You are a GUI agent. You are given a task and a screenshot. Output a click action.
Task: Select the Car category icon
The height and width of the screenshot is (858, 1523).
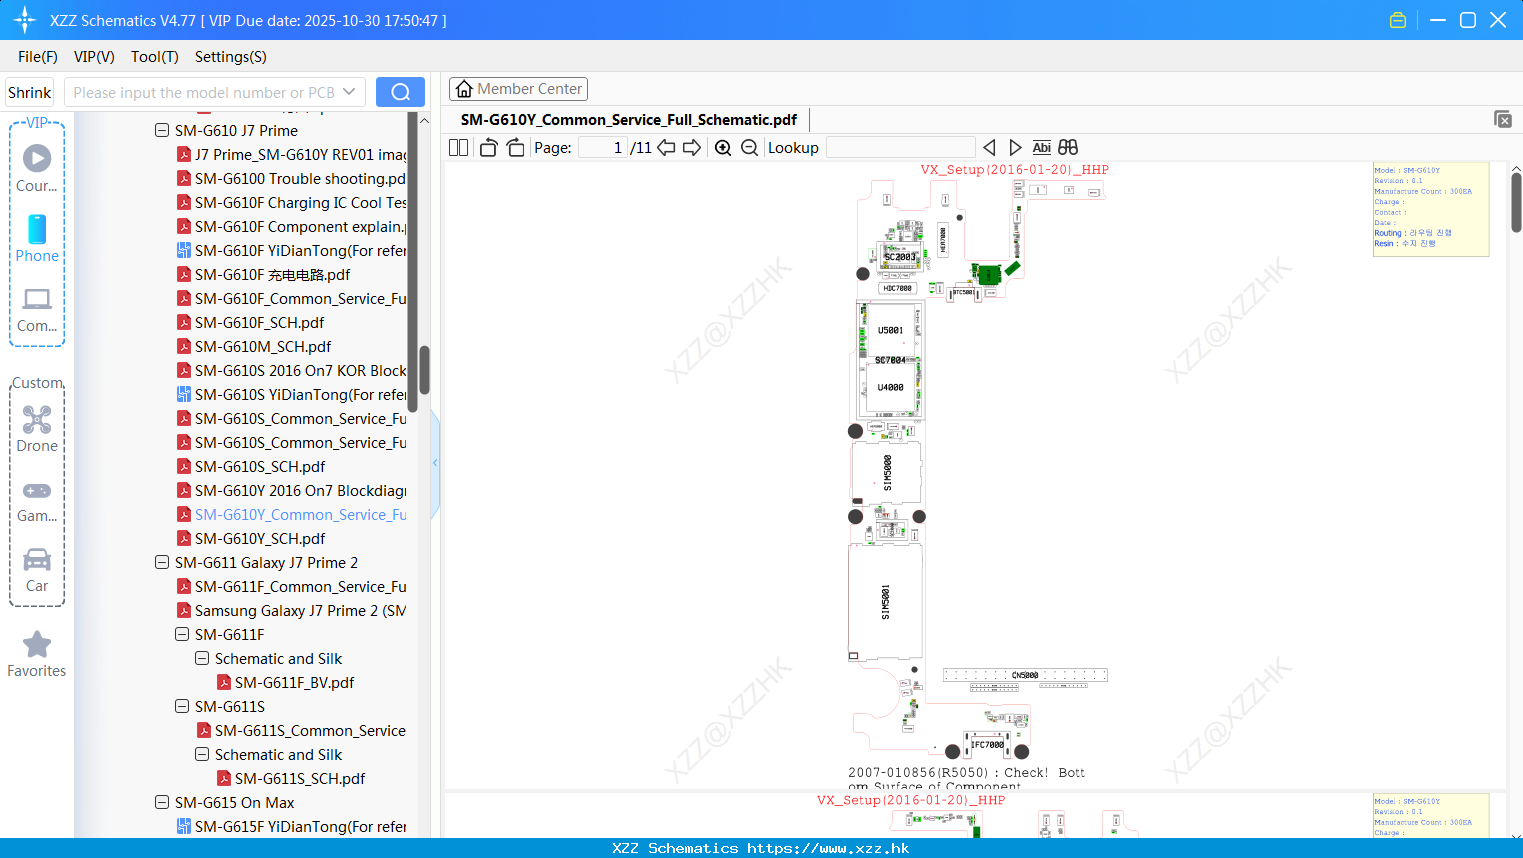pyautogui.click(x=37, y=570)
